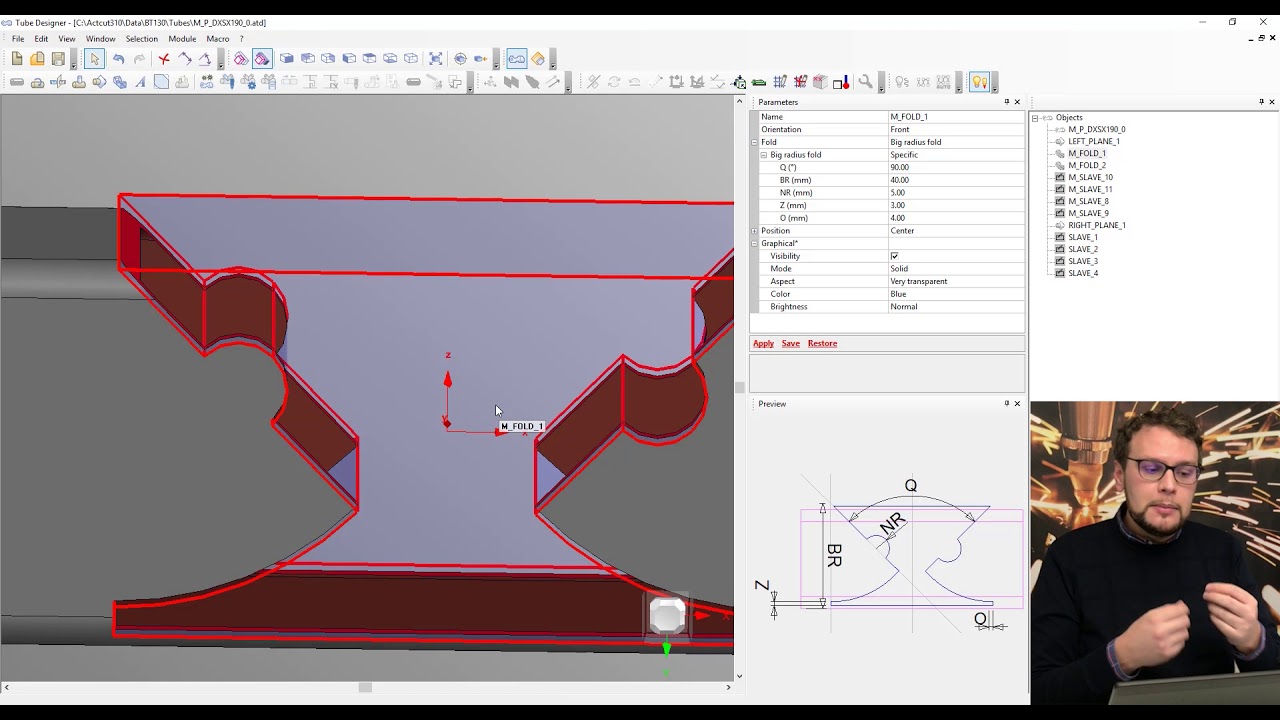This screenshot has width=1280, height=720.
Task: Select M_FOLD_2 in the Objects tree
Action: [1087, 165]
